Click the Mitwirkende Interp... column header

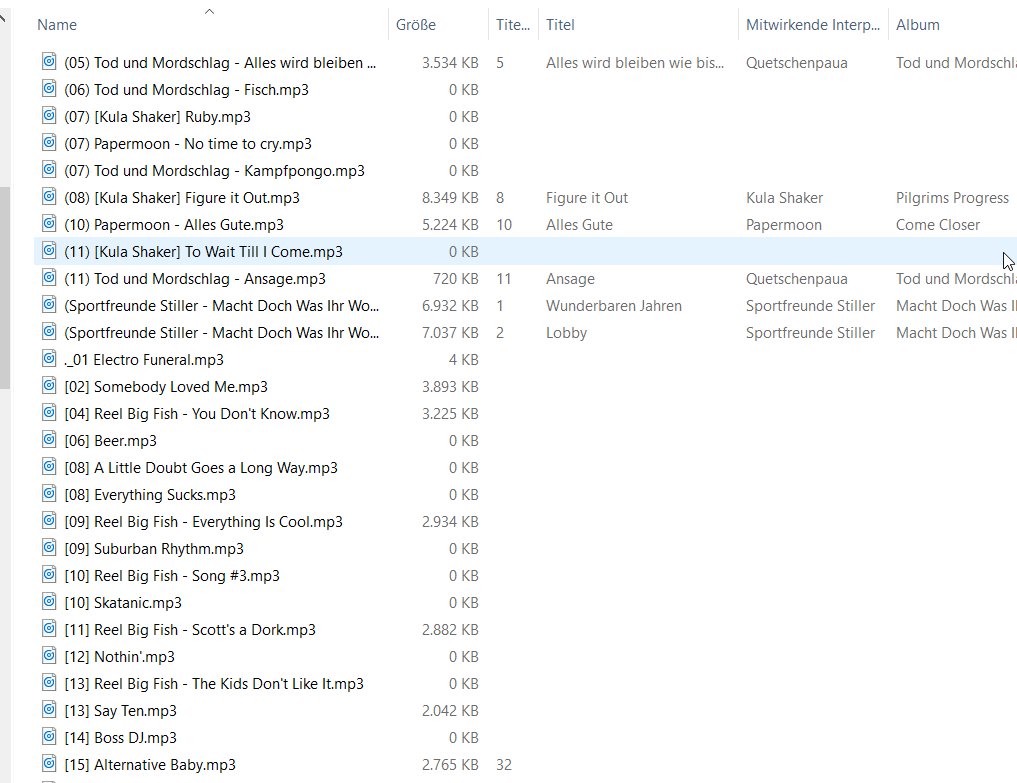(x=813, y=25)
